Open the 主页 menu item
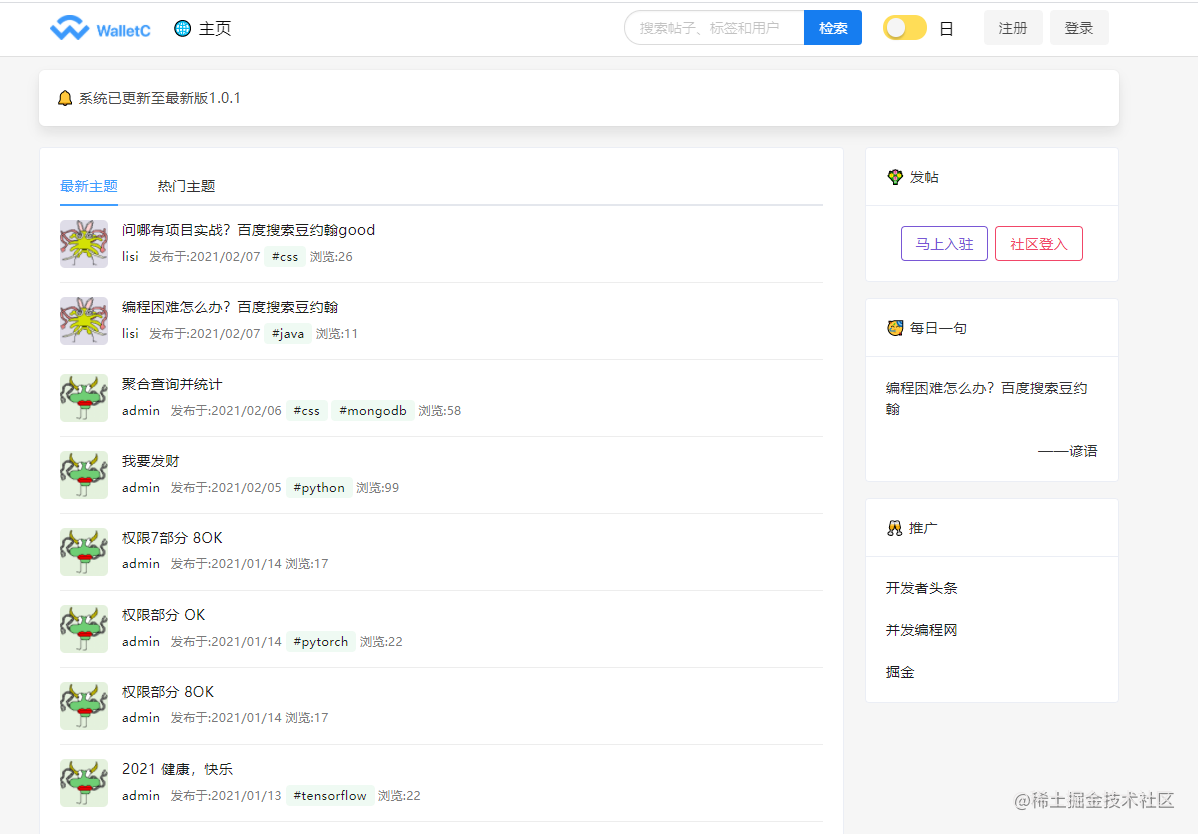The width and height of the screenshot is (1198, 834). pos(213,28)
